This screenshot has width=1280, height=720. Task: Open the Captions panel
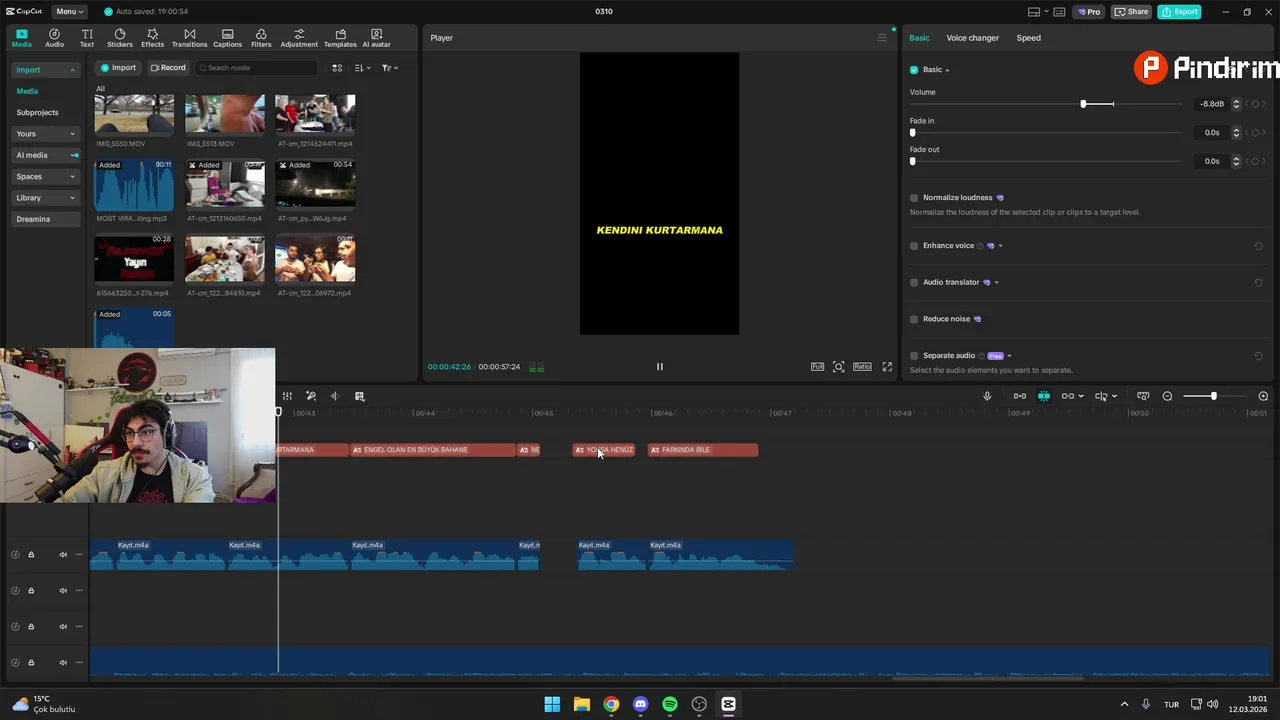click(x=227, y=38)
